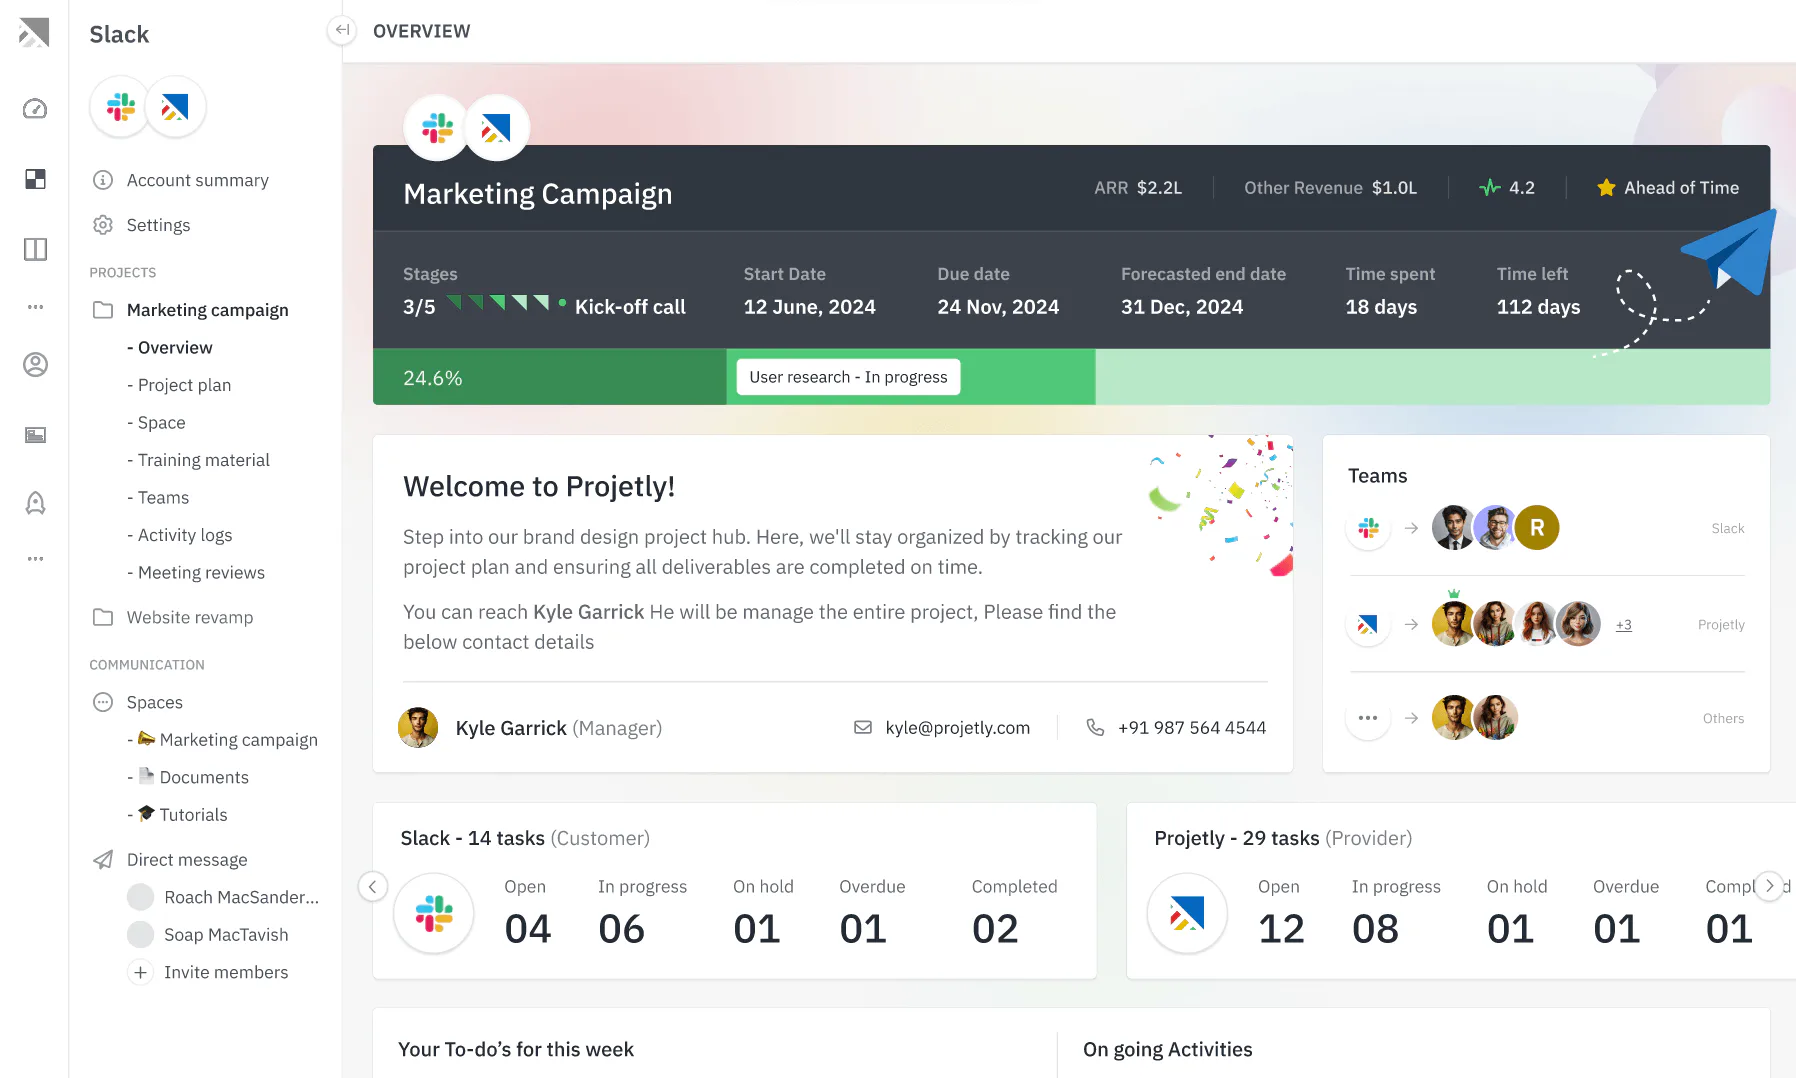The width and height of the screenshot is (1796, 1078).
Task: Open the Documents space
Action: (204, 778)
